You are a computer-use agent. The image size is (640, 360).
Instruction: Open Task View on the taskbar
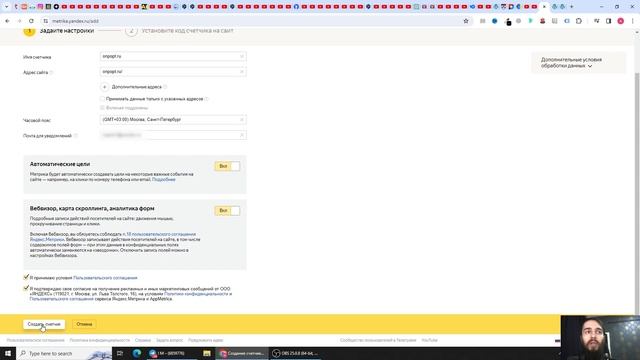pyautogui.click(x=120, y=353)
